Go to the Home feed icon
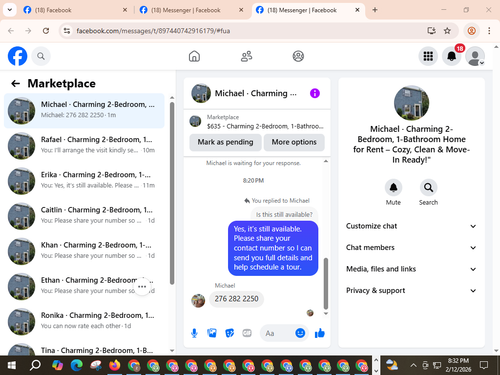500x375 pixels. 194,56
